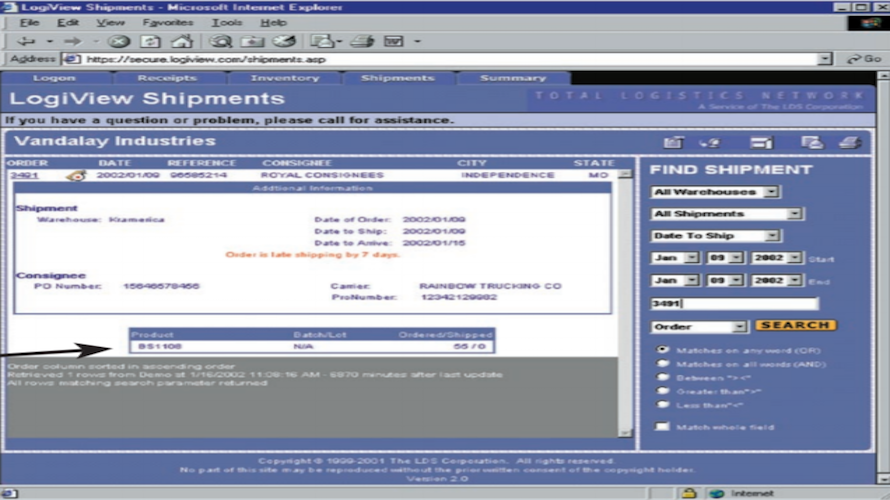Screen dimensions: 890x500
Task: Click the padlock icon in status bar
Action: point(689,493)
